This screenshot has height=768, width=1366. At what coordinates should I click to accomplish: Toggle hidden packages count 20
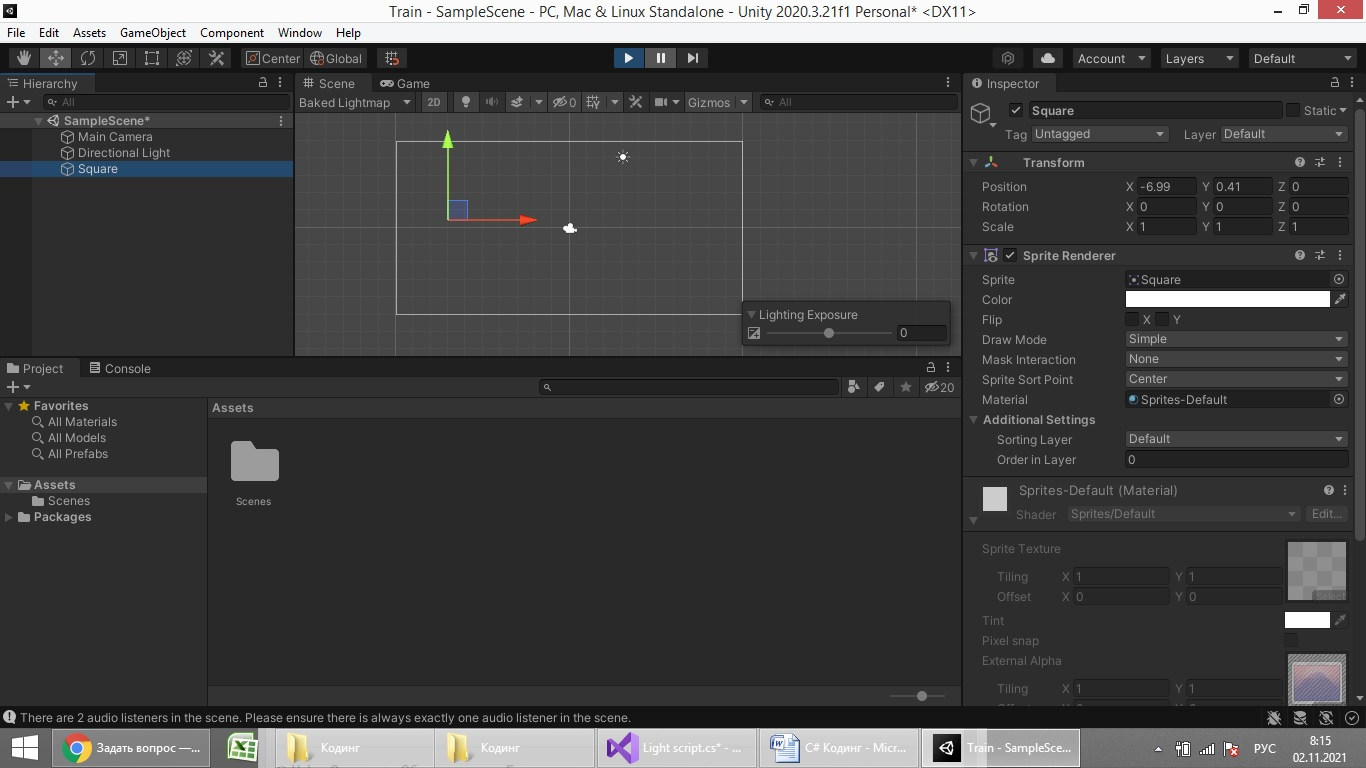click(x=939, y=387)
